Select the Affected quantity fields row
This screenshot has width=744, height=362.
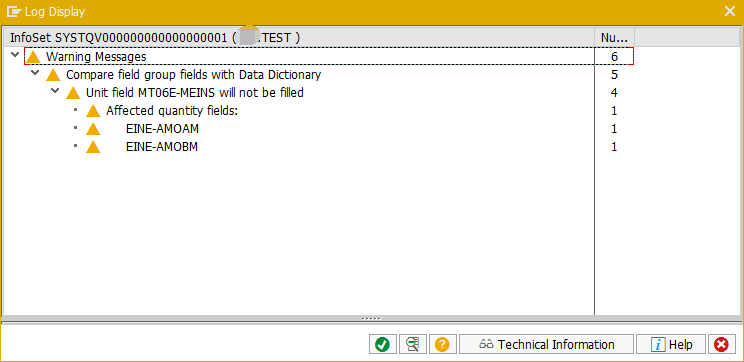pyautogui.click(x=171, y=111)
